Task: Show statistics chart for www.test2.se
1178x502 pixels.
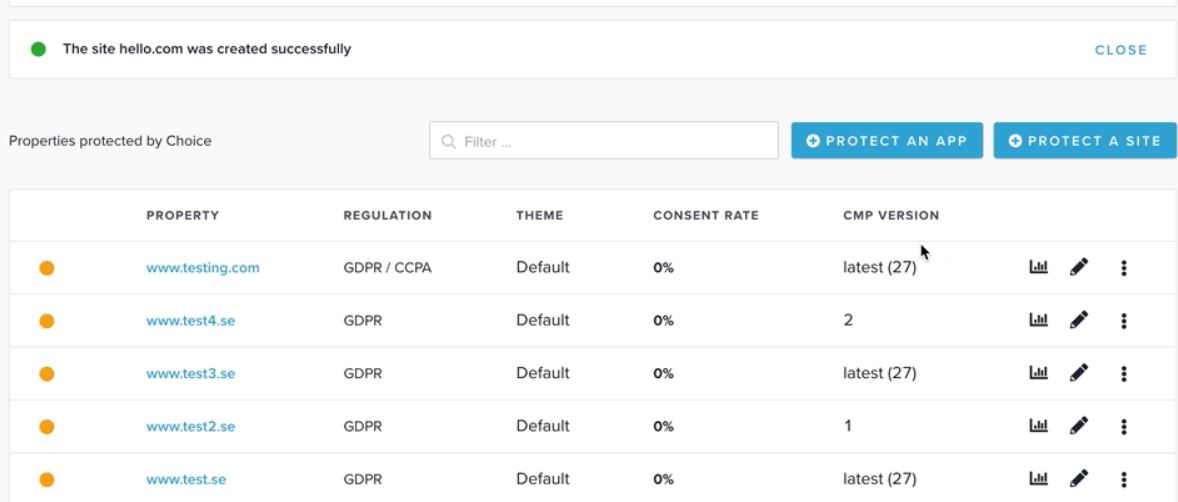Action: (x=1038, y=426)
